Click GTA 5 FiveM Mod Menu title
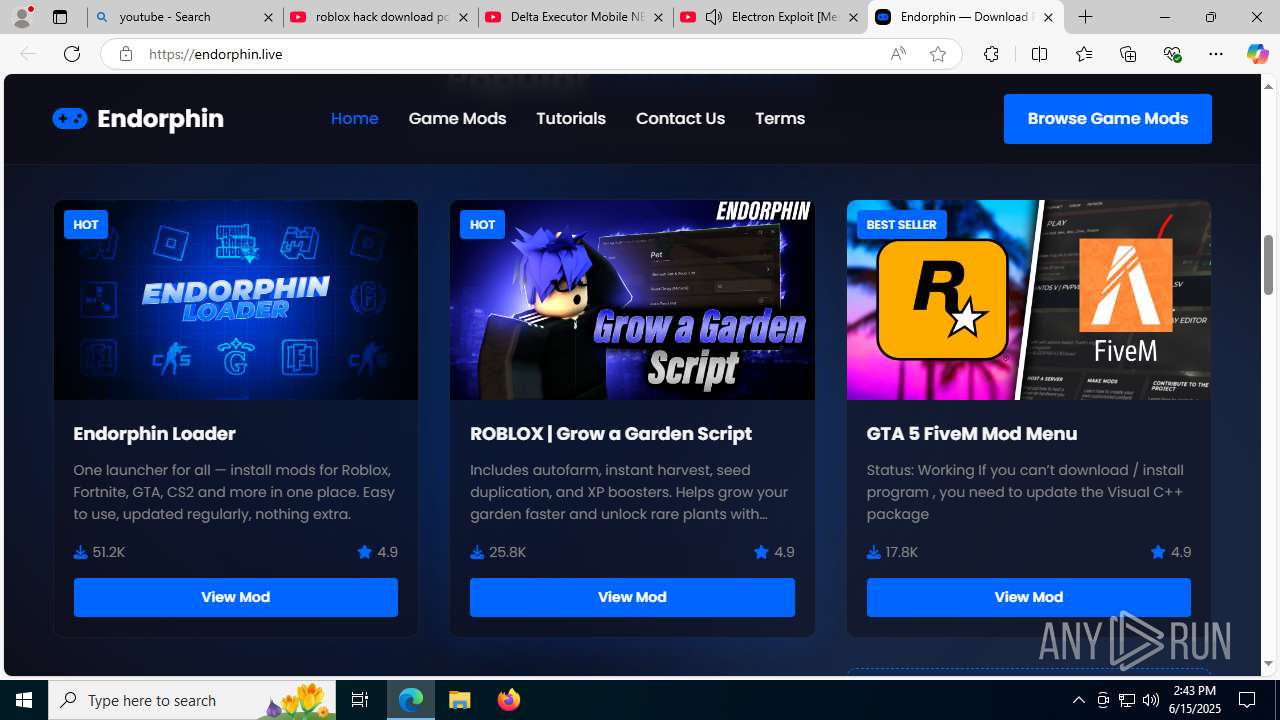Viewport: 1280px width, 720px height. point(972,433)
